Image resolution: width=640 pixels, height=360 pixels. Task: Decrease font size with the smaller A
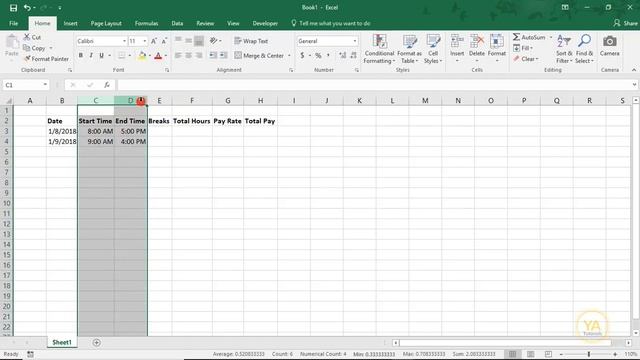pyautogui.click(x=164, y=41)
